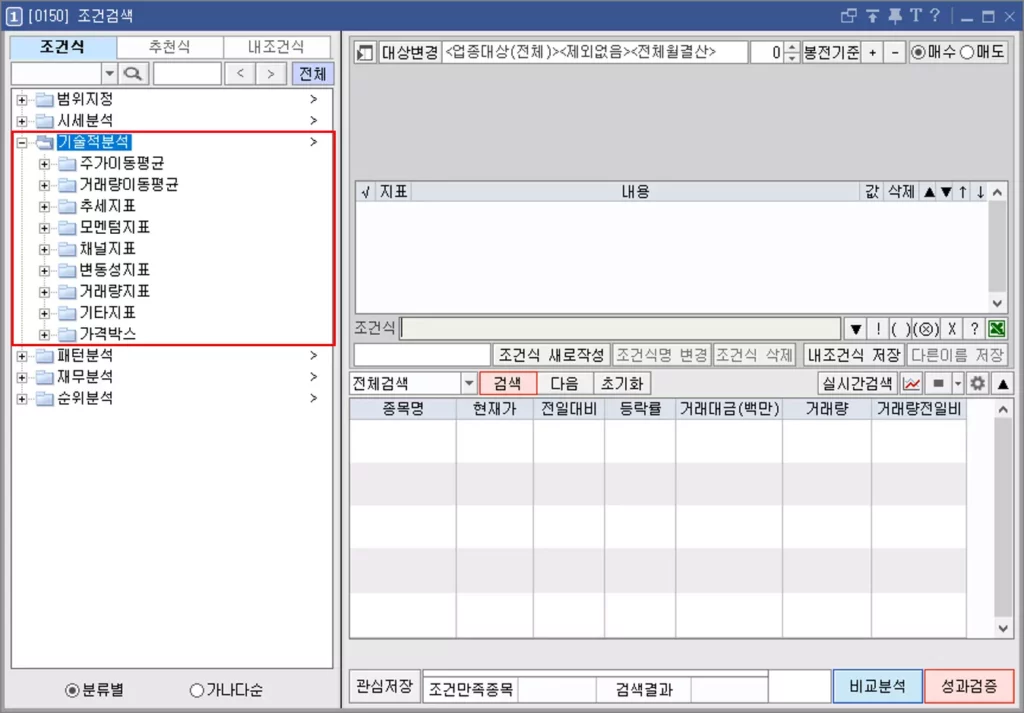
Task: Click the previous < search result button
Action: point(240,74)
